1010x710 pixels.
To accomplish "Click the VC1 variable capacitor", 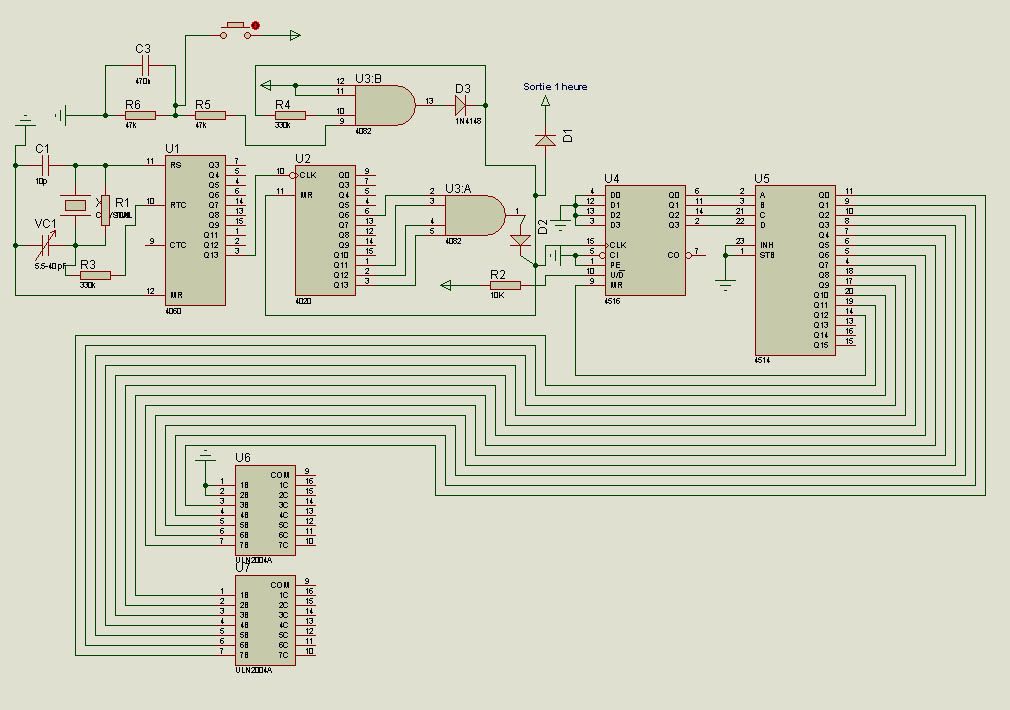I will tap(45, 245).
